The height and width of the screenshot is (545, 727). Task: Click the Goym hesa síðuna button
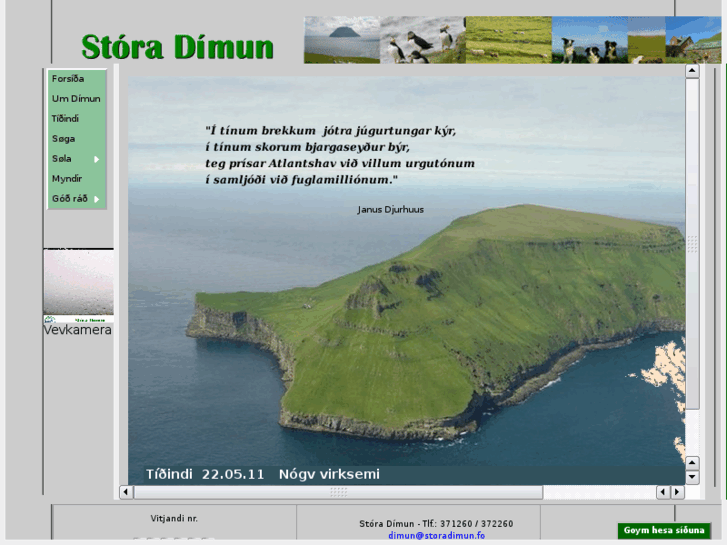point(664,530)
